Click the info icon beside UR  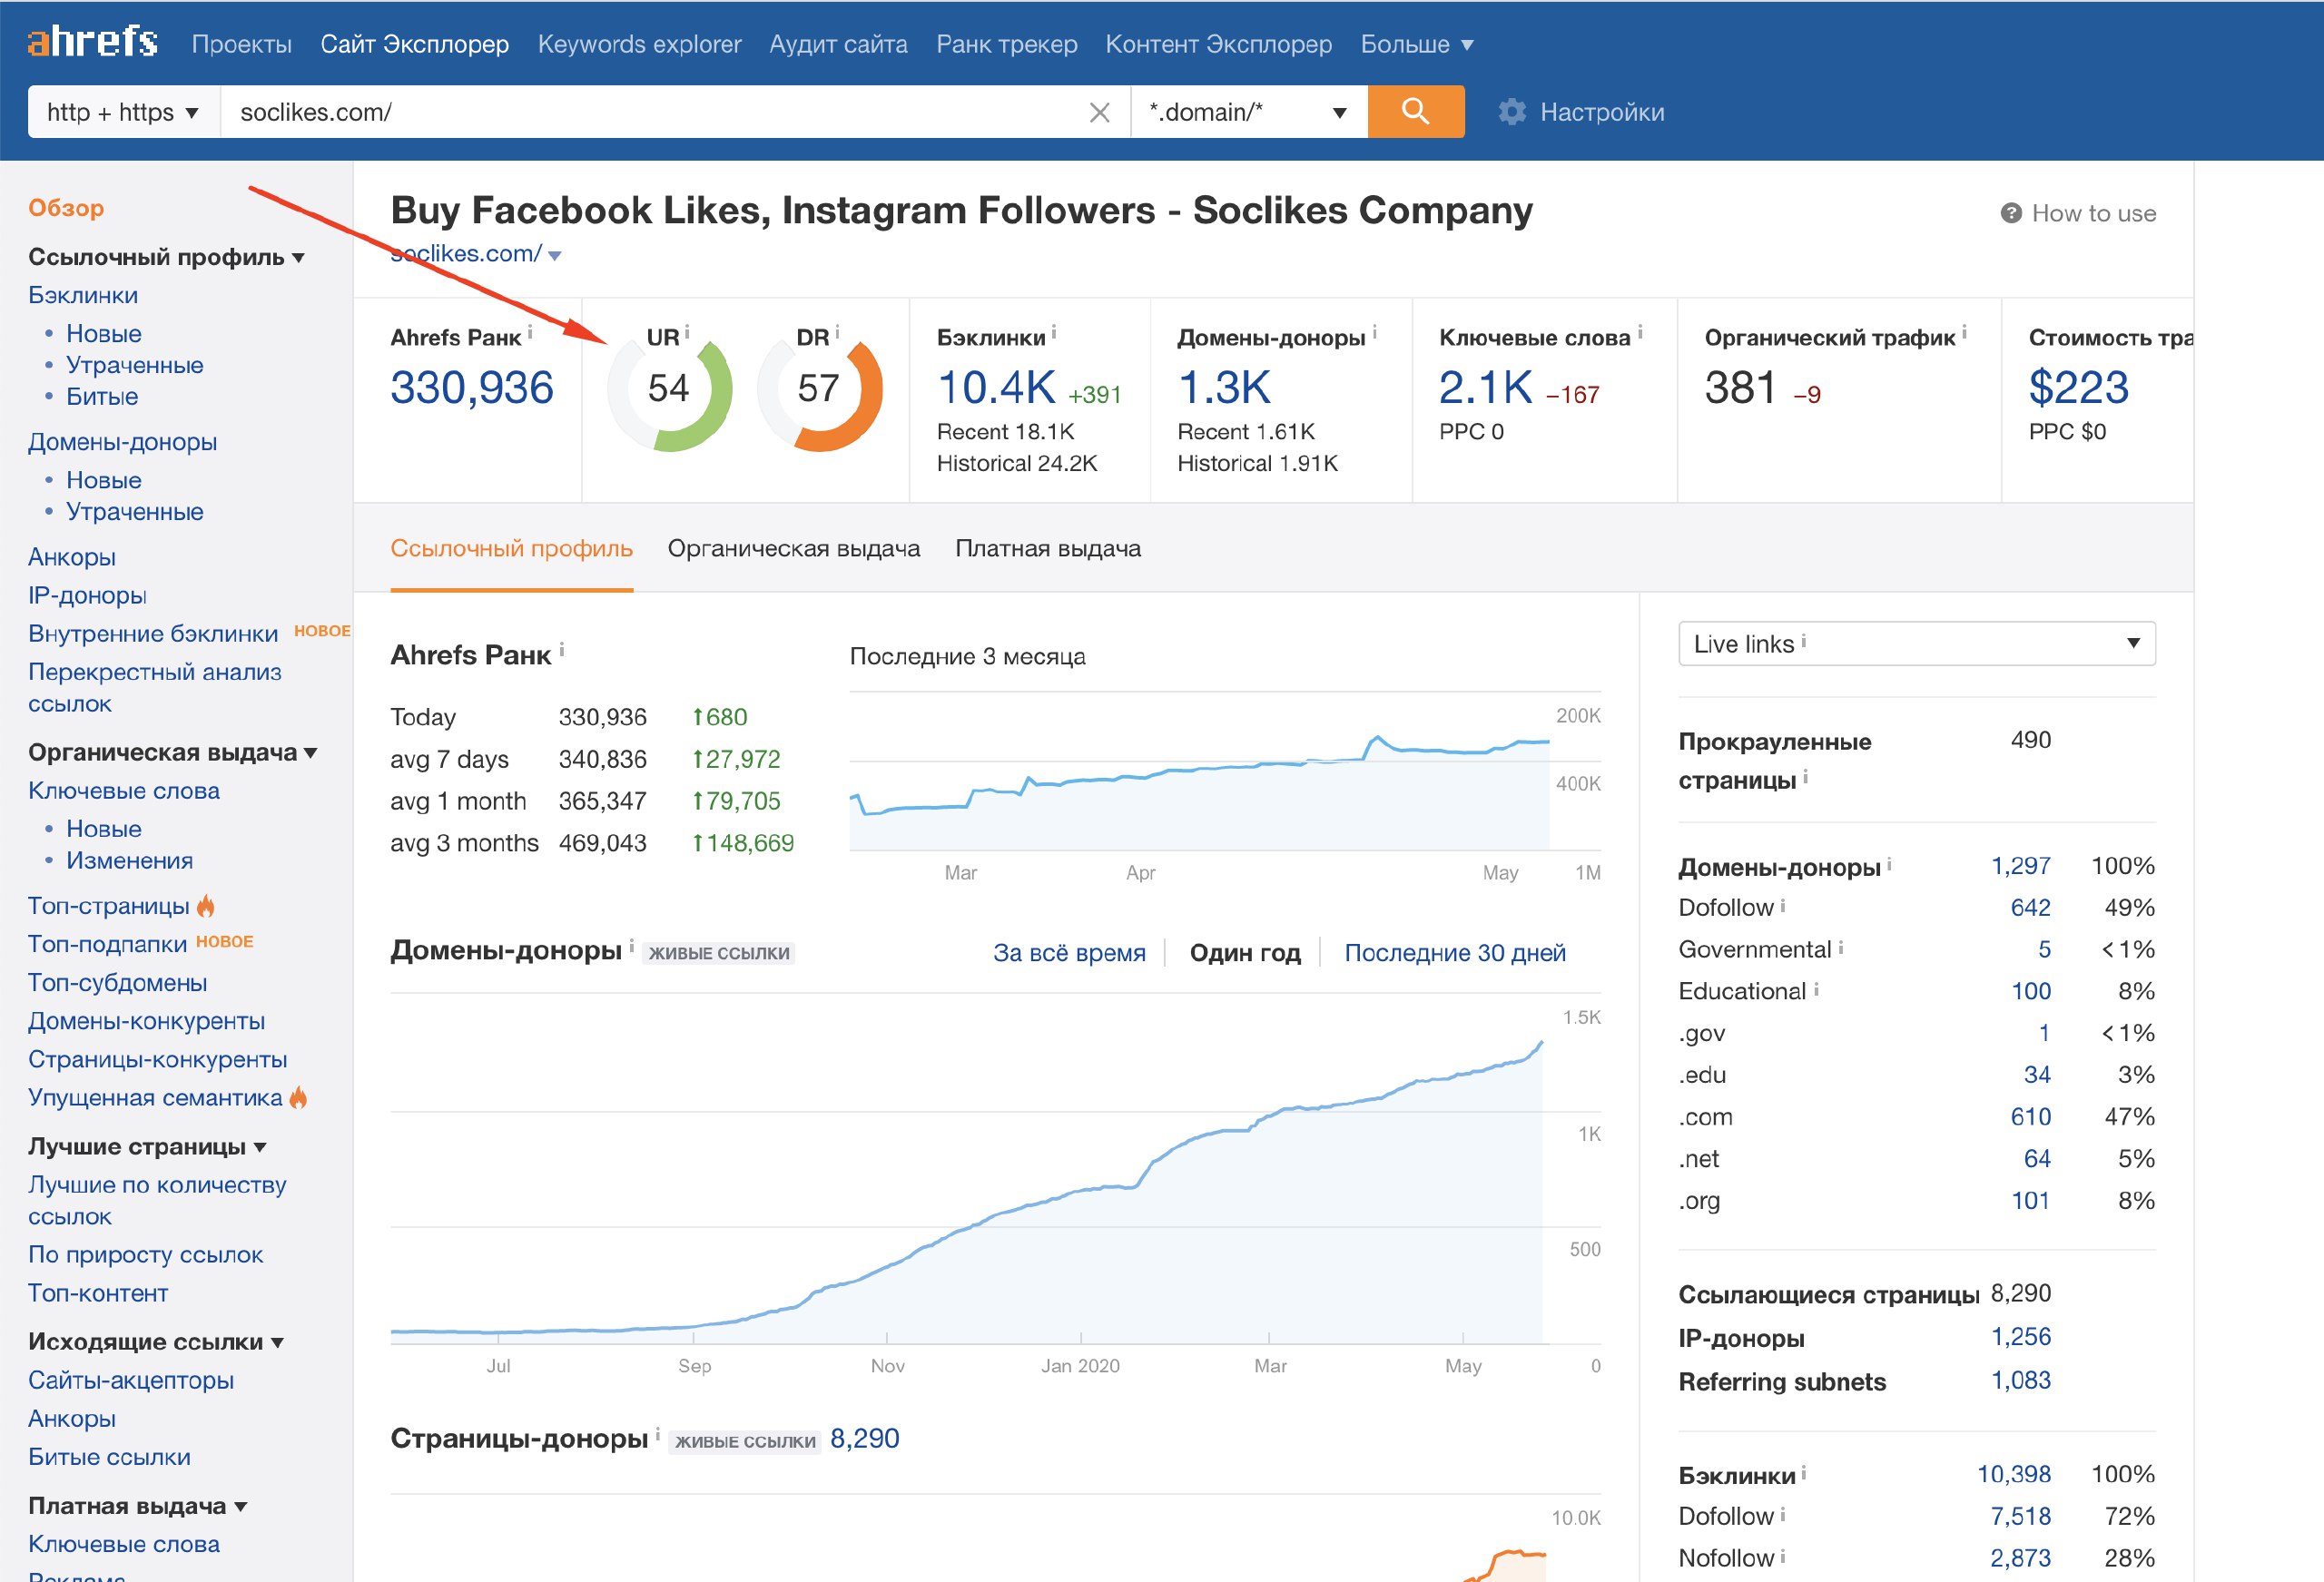[x=687, y=332]
